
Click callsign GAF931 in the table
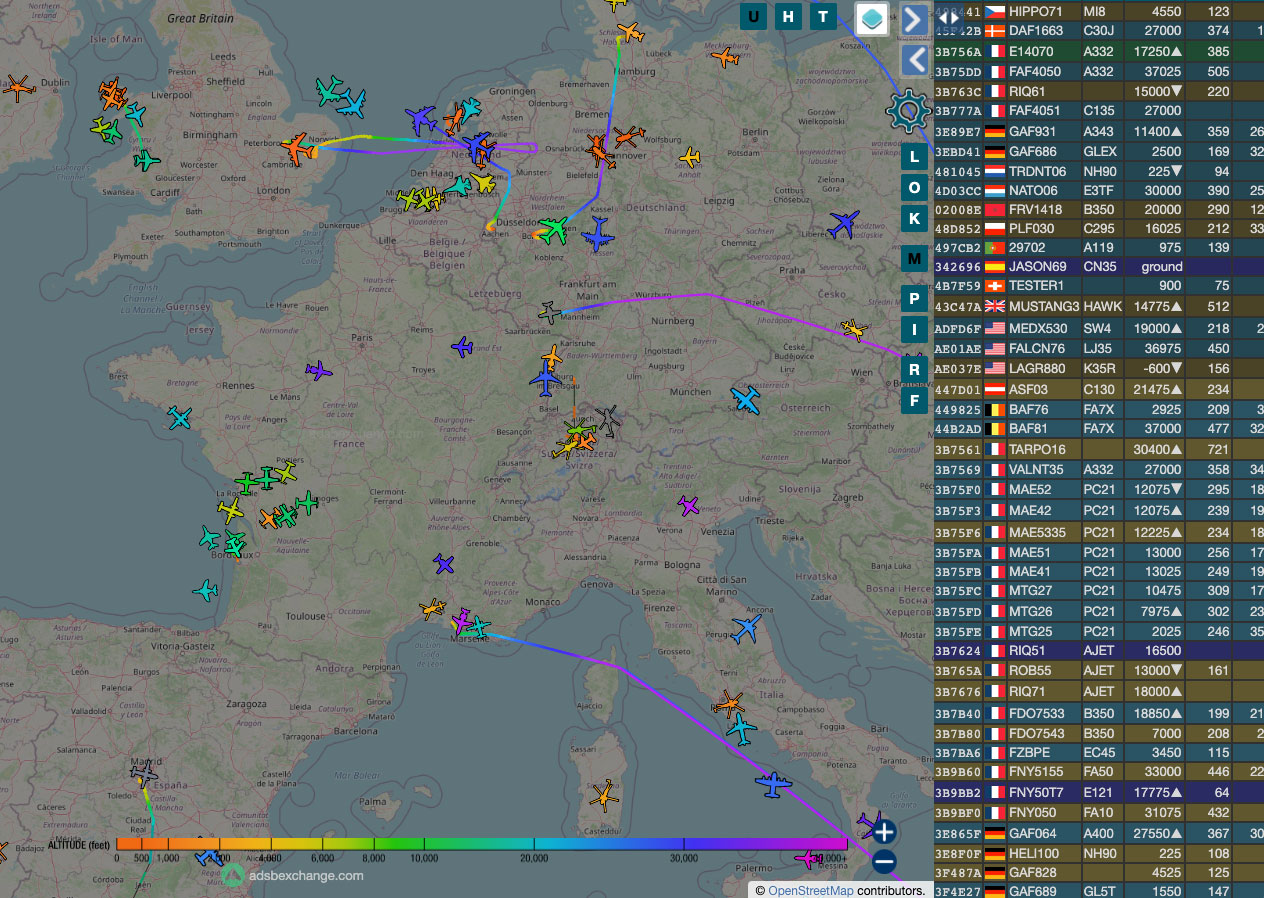[1033, 131]
